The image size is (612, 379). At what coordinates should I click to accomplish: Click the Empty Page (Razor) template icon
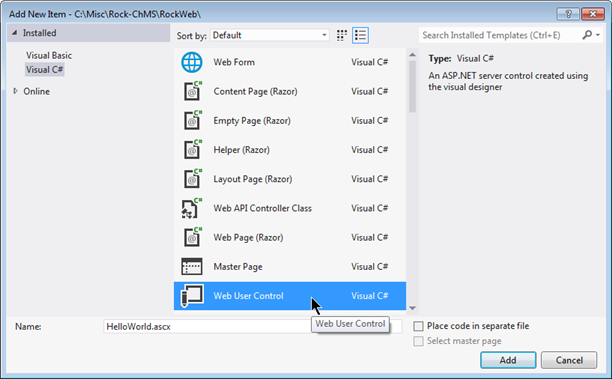coord(193,120)
